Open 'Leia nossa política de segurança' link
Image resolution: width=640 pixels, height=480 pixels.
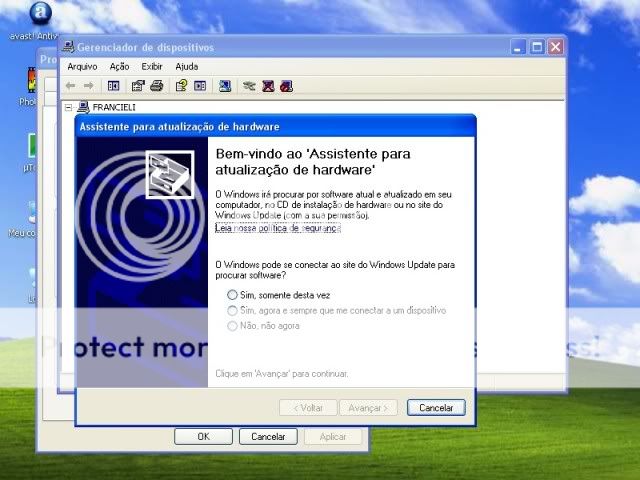click(278, 228)
